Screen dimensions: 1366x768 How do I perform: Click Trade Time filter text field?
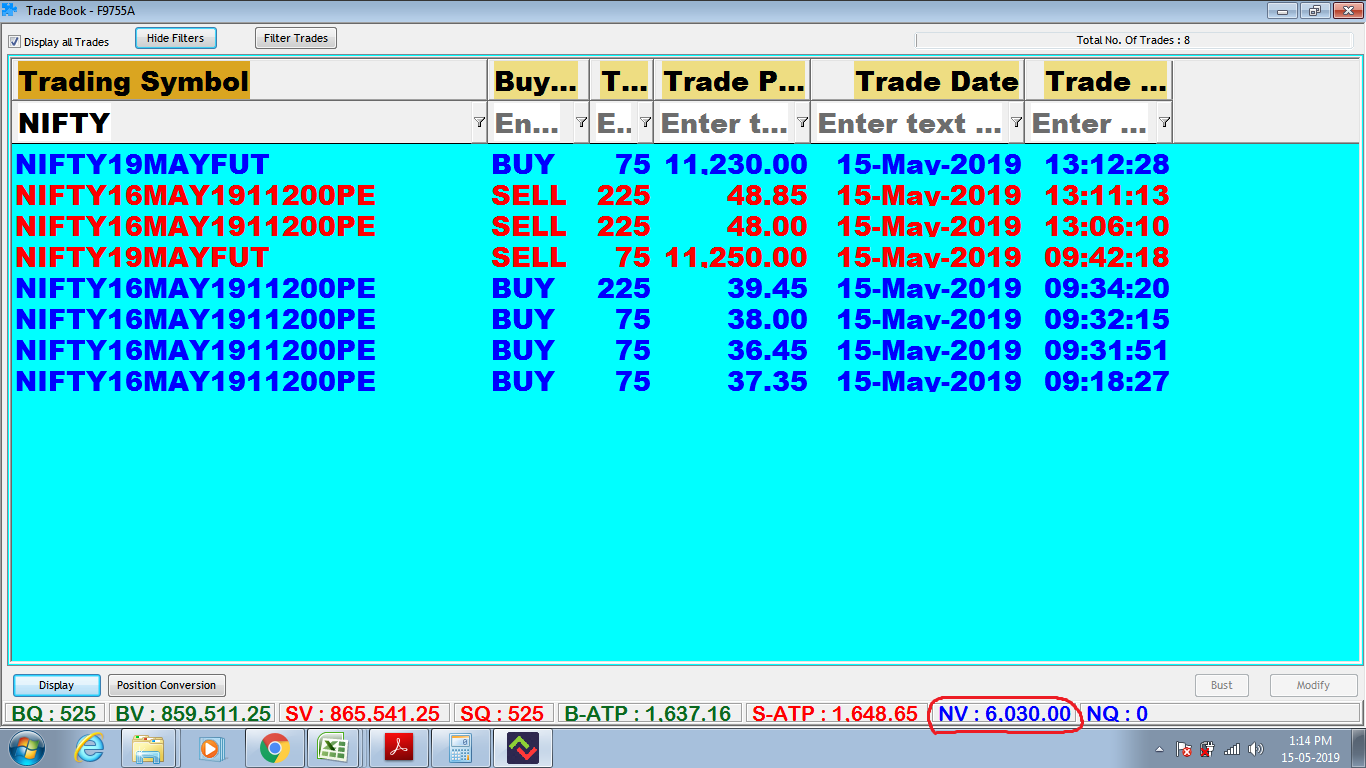[1092, 122]
